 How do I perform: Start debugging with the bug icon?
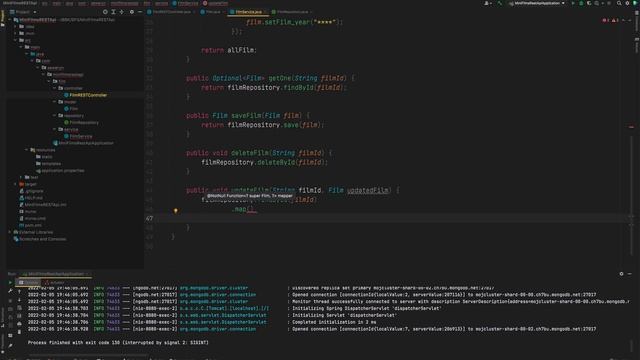point(581,3)
